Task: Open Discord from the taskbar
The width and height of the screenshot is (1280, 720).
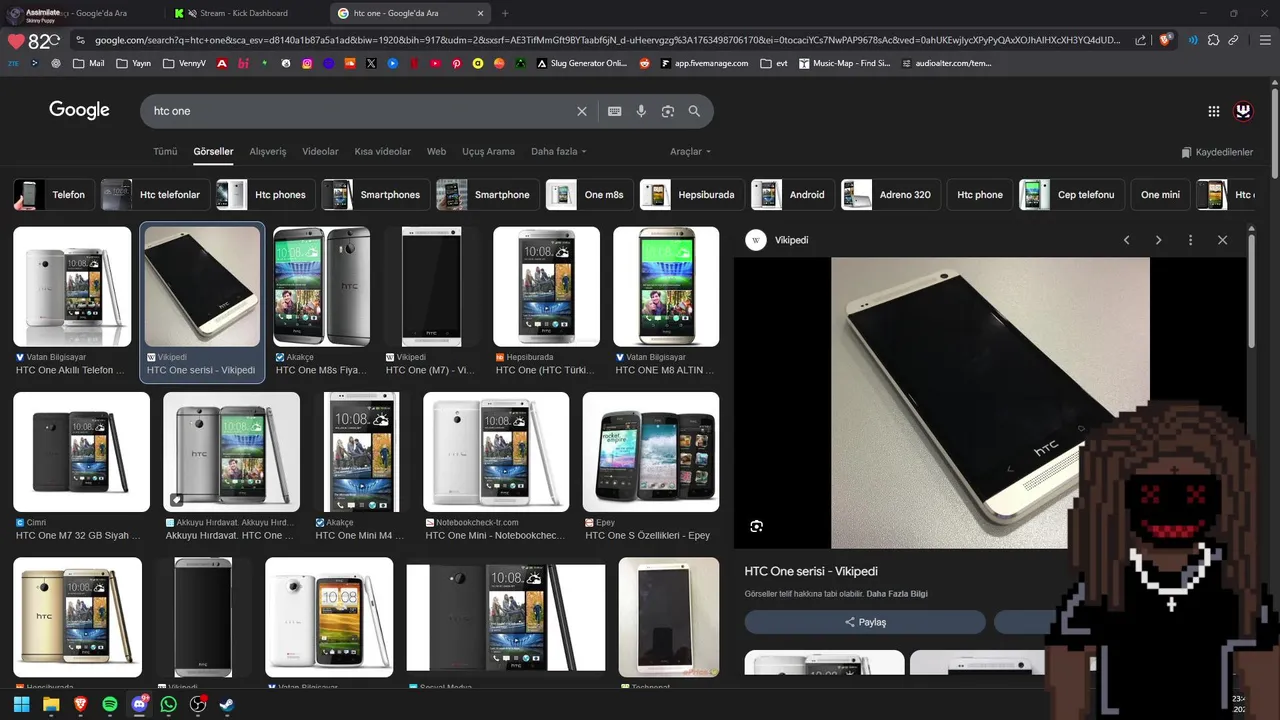Action: coord(139,704)
